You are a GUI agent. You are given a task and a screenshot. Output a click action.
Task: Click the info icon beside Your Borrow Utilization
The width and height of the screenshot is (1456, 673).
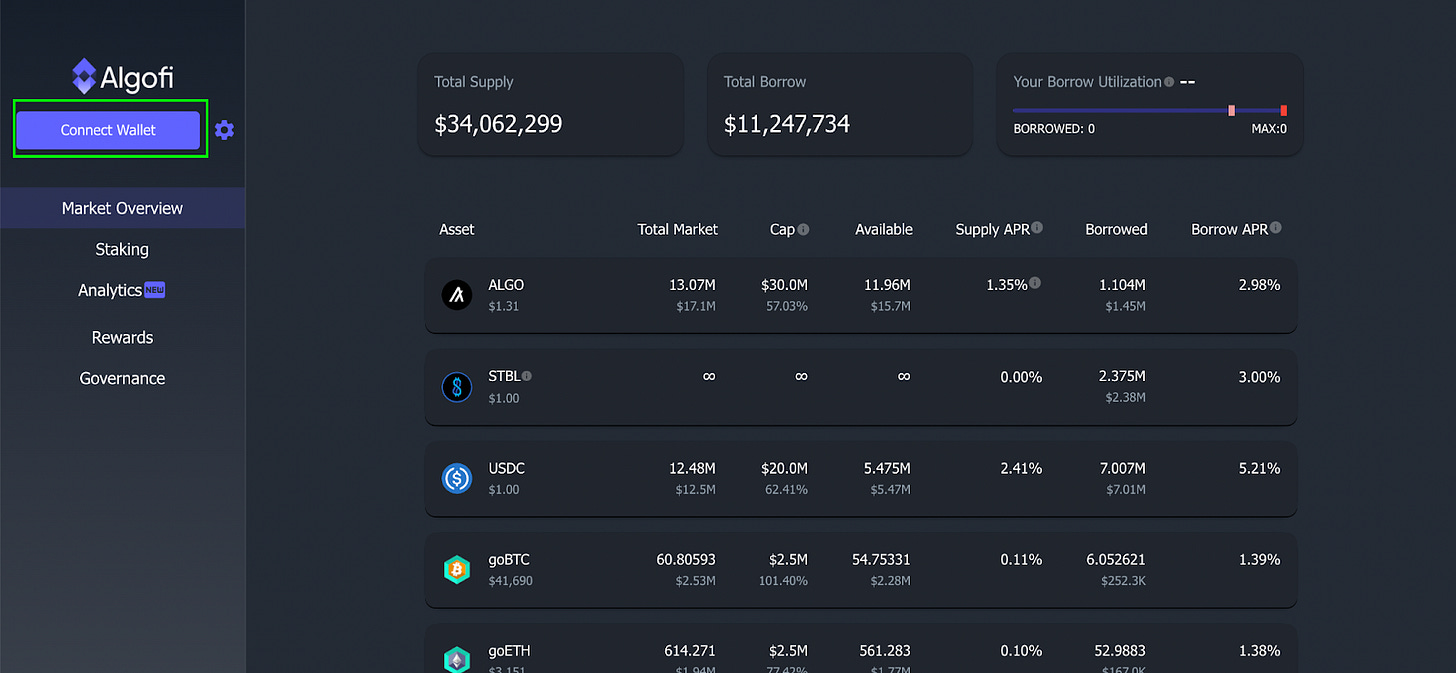1168,82
